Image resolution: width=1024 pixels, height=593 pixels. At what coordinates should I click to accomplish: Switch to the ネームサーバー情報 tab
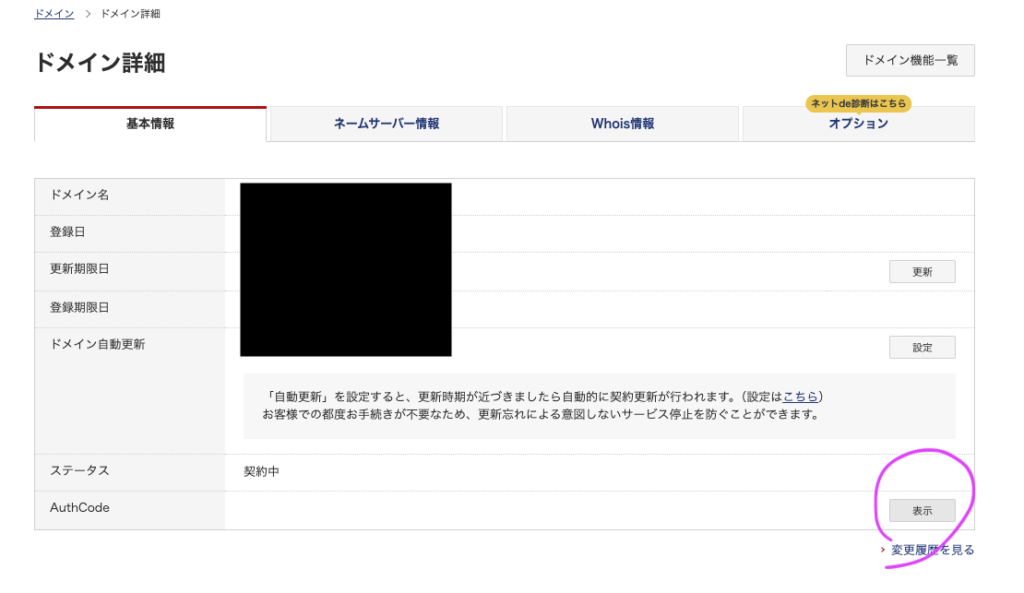[386, 123]
